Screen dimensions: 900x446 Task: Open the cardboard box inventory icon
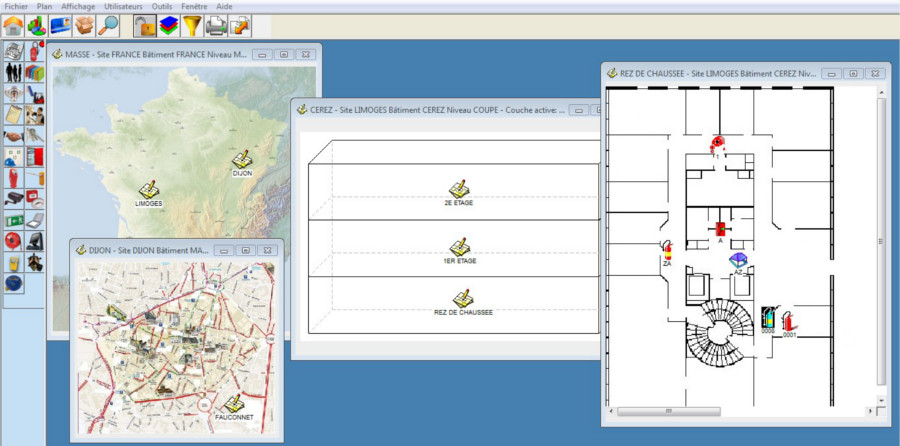[x=84, y=26]
